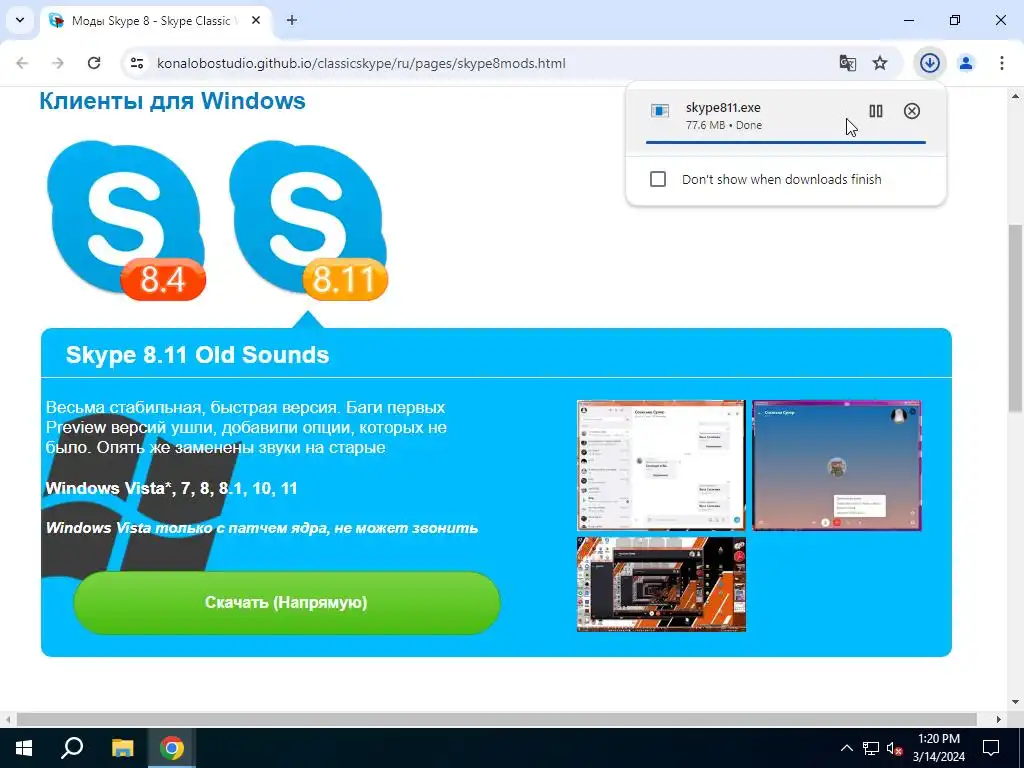
Task: Open network icon in system tray
Action: point(871,748)
